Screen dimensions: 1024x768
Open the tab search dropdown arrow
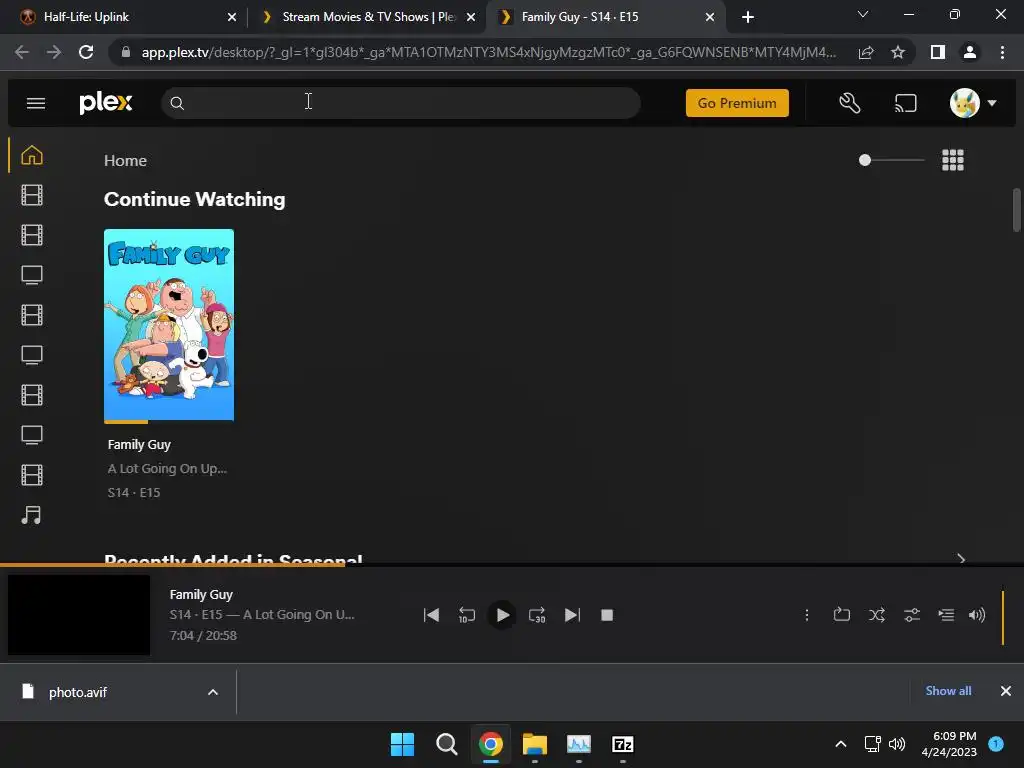863,14
